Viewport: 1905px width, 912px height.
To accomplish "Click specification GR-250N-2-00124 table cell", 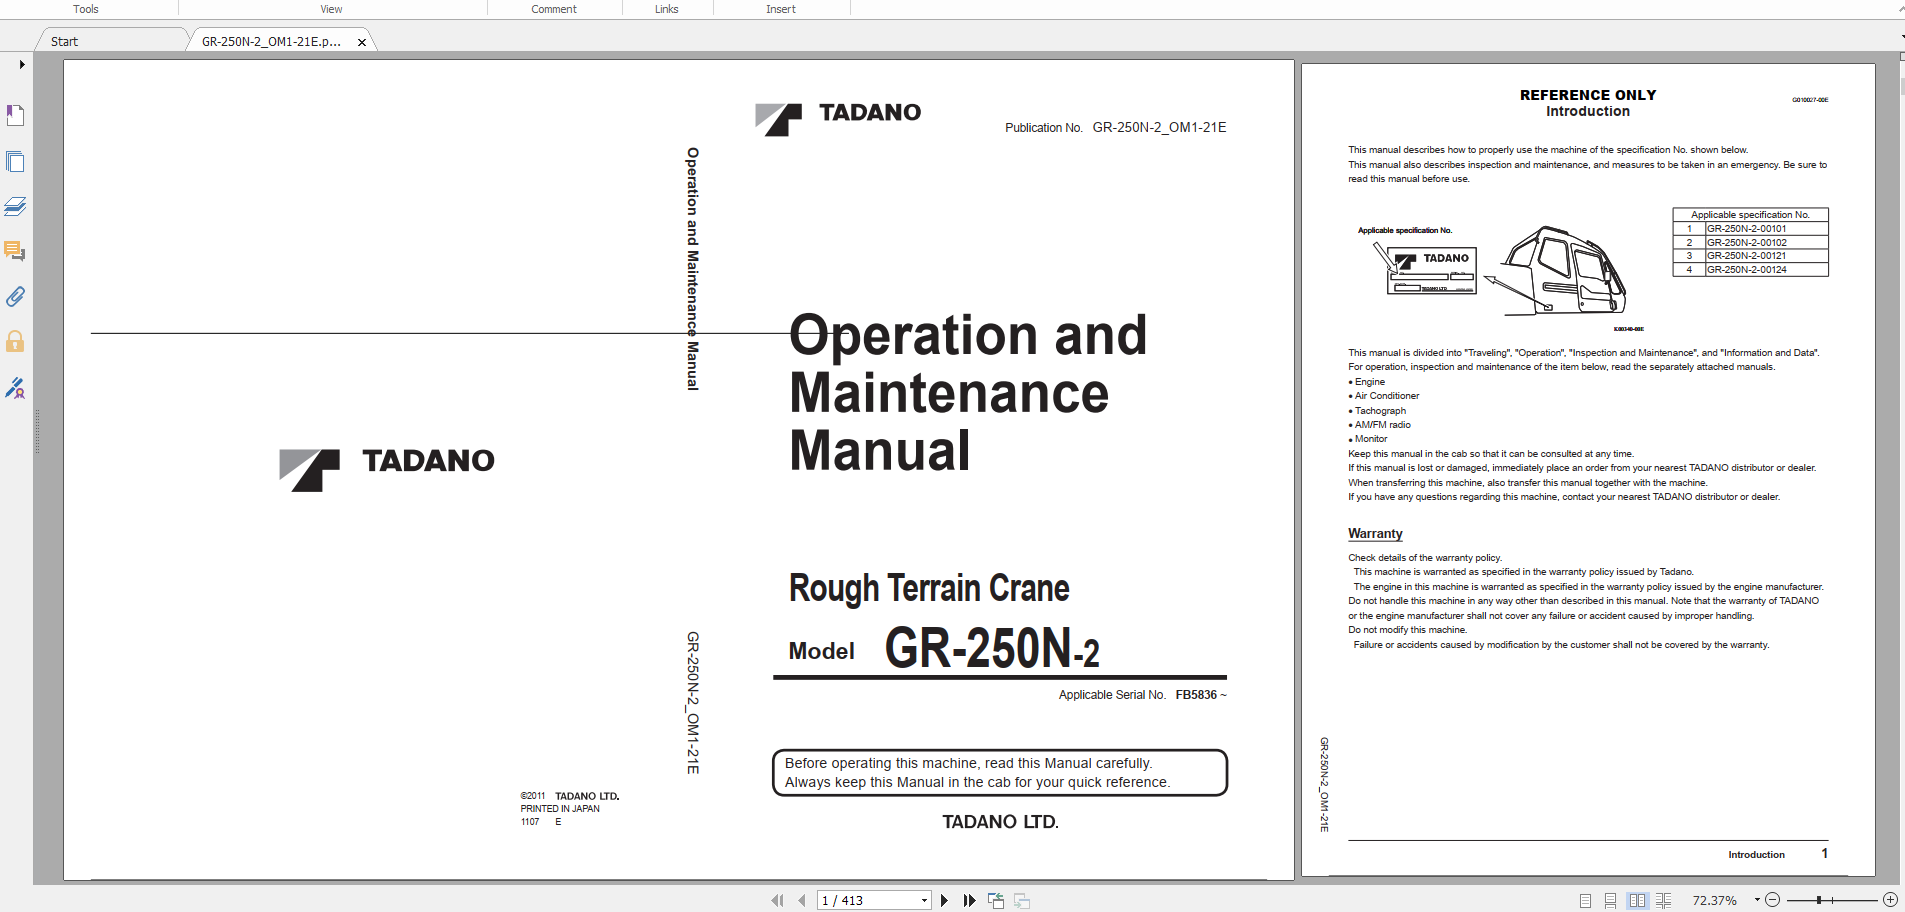I will coord(1766,270).
